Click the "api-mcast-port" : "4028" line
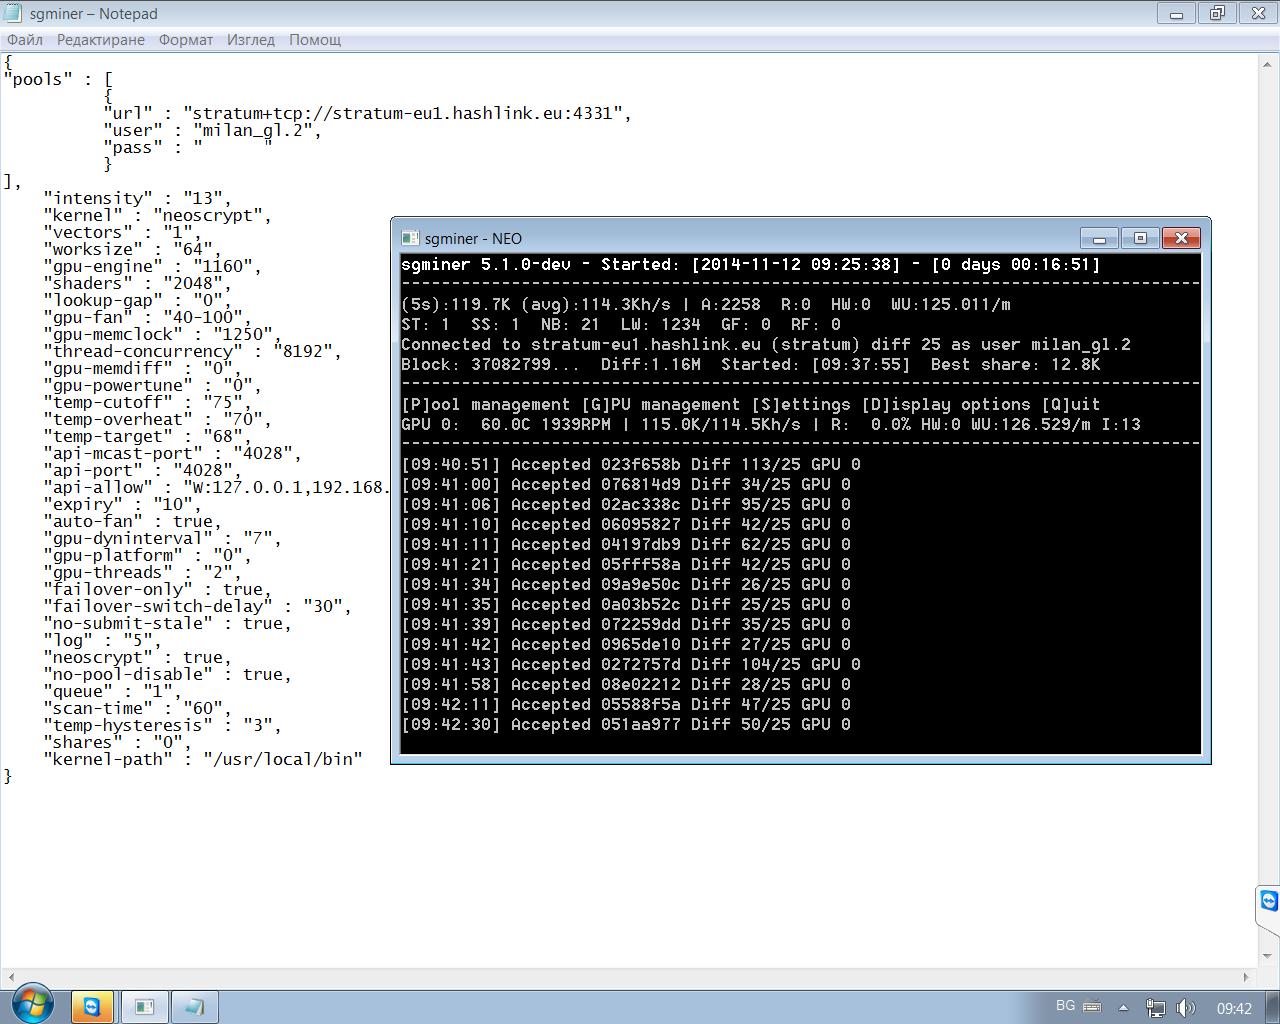This screenshot has height=1024, width=1280. [x=172, y=453]
